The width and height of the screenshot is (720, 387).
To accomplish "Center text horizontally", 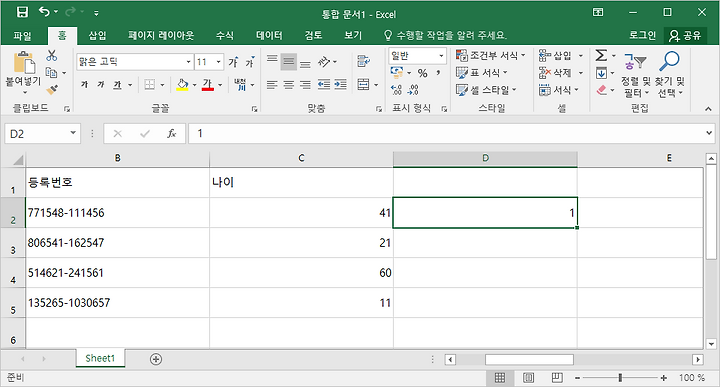I will [288, 84].
